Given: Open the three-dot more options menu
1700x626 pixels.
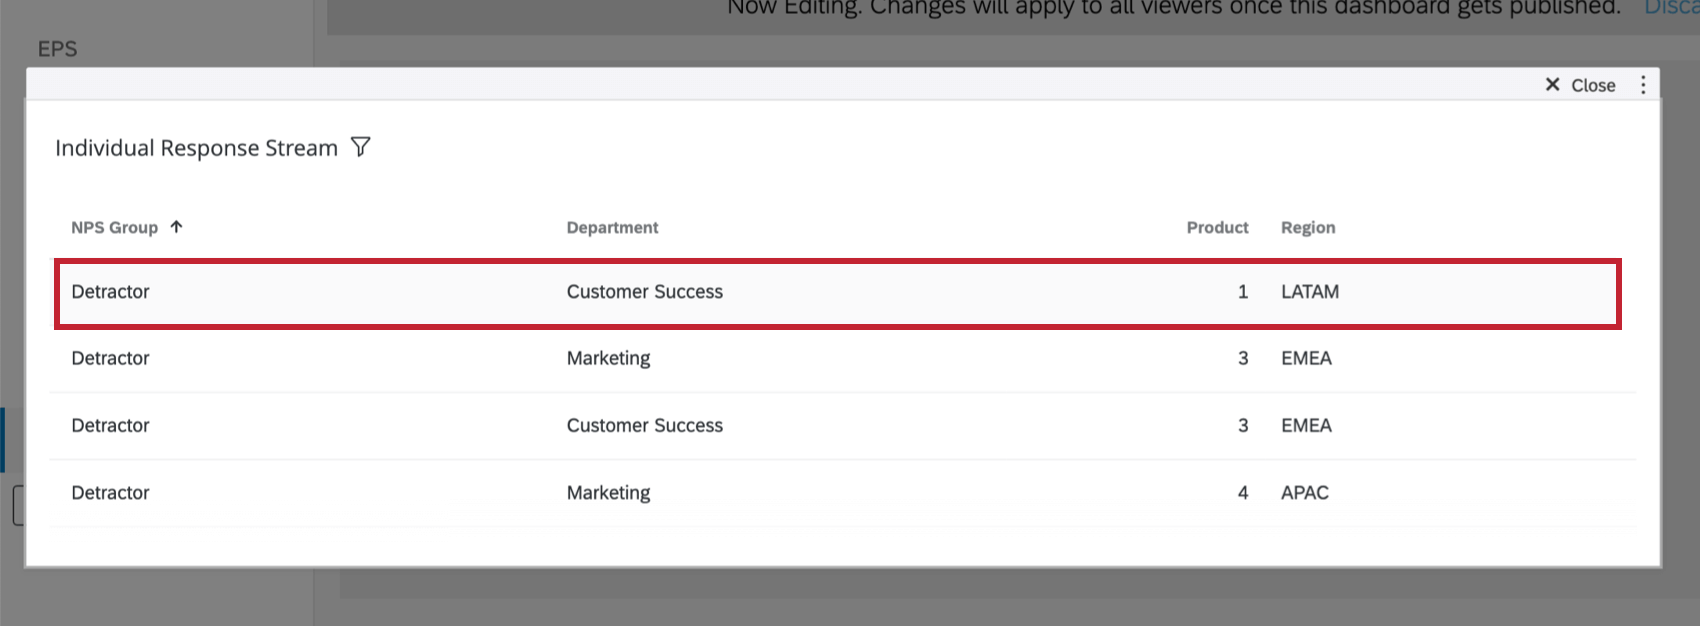Looking at the screenshot, I should [1643, 85].
